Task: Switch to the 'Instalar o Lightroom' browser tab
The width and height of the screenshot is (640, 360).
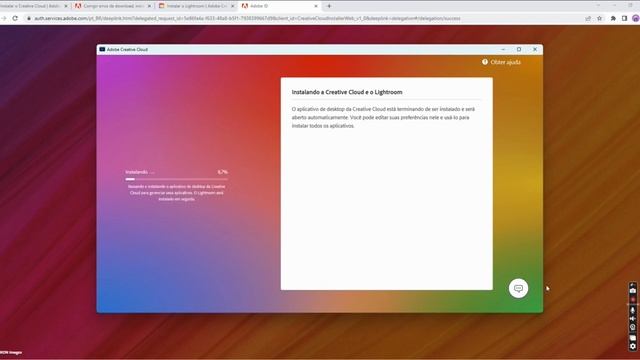Action: pos(196,6)
